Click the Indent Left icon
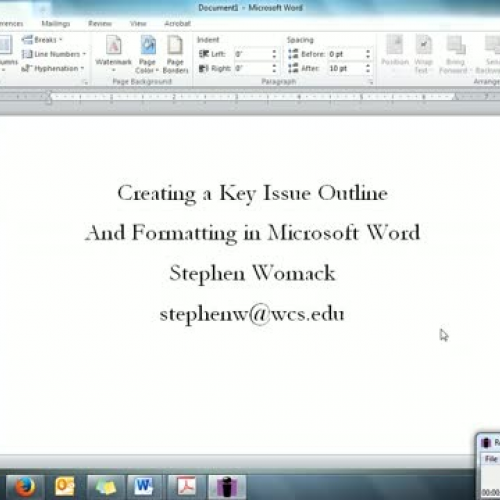The image size is (500, 500). (x=204, y=54)
